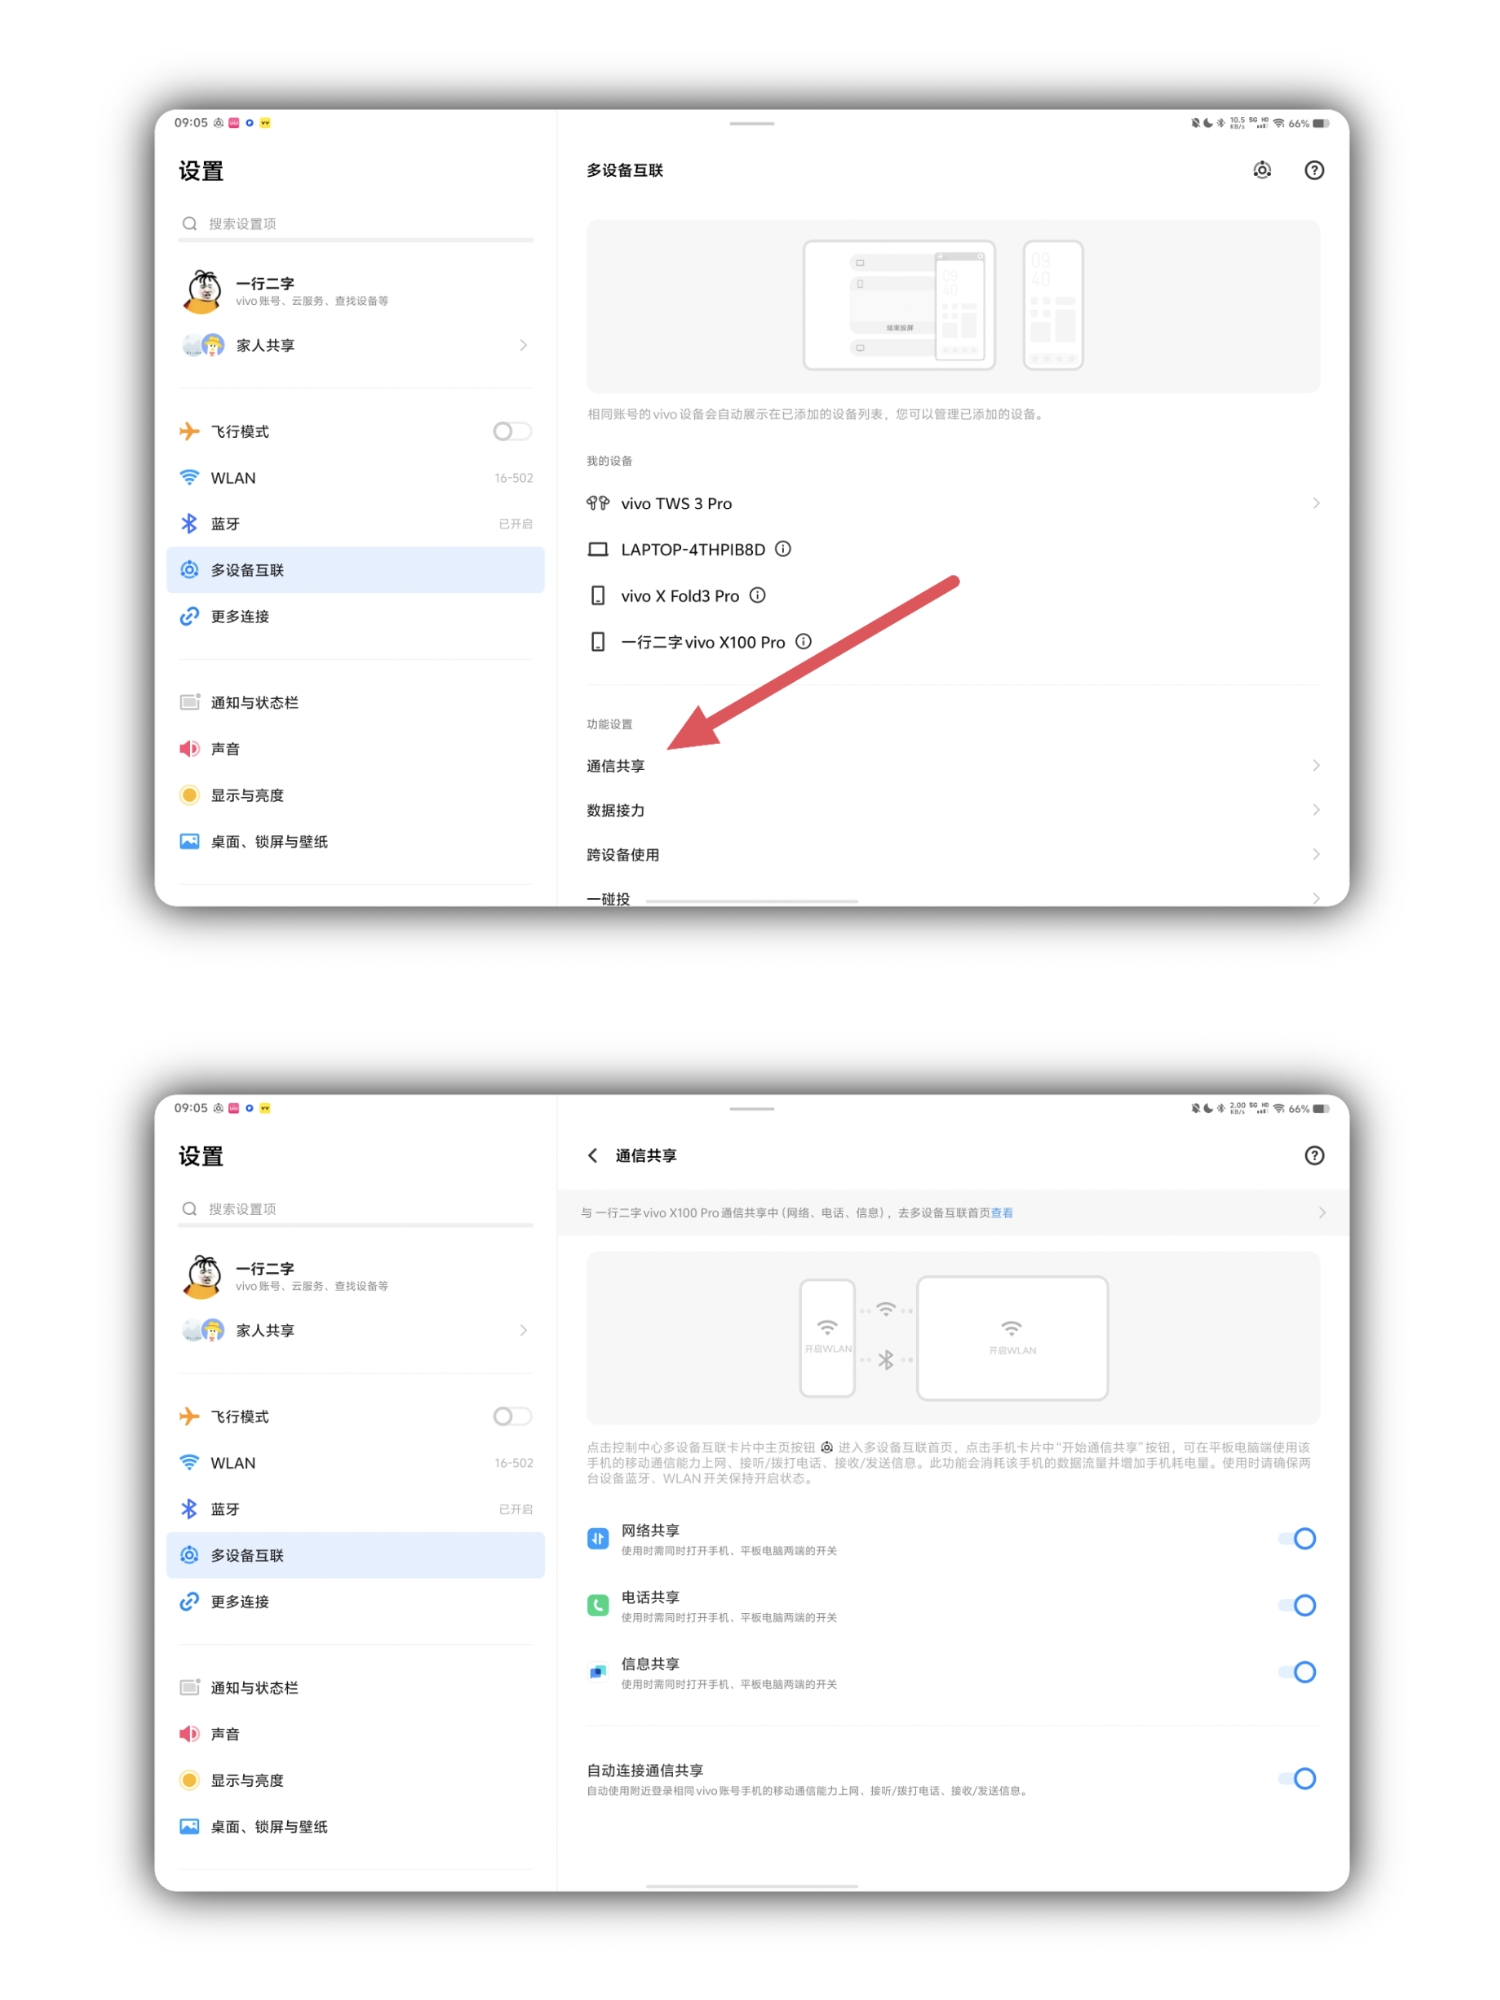
Task: Click 电话共享 green phone icon
Action: [597, 1605]
